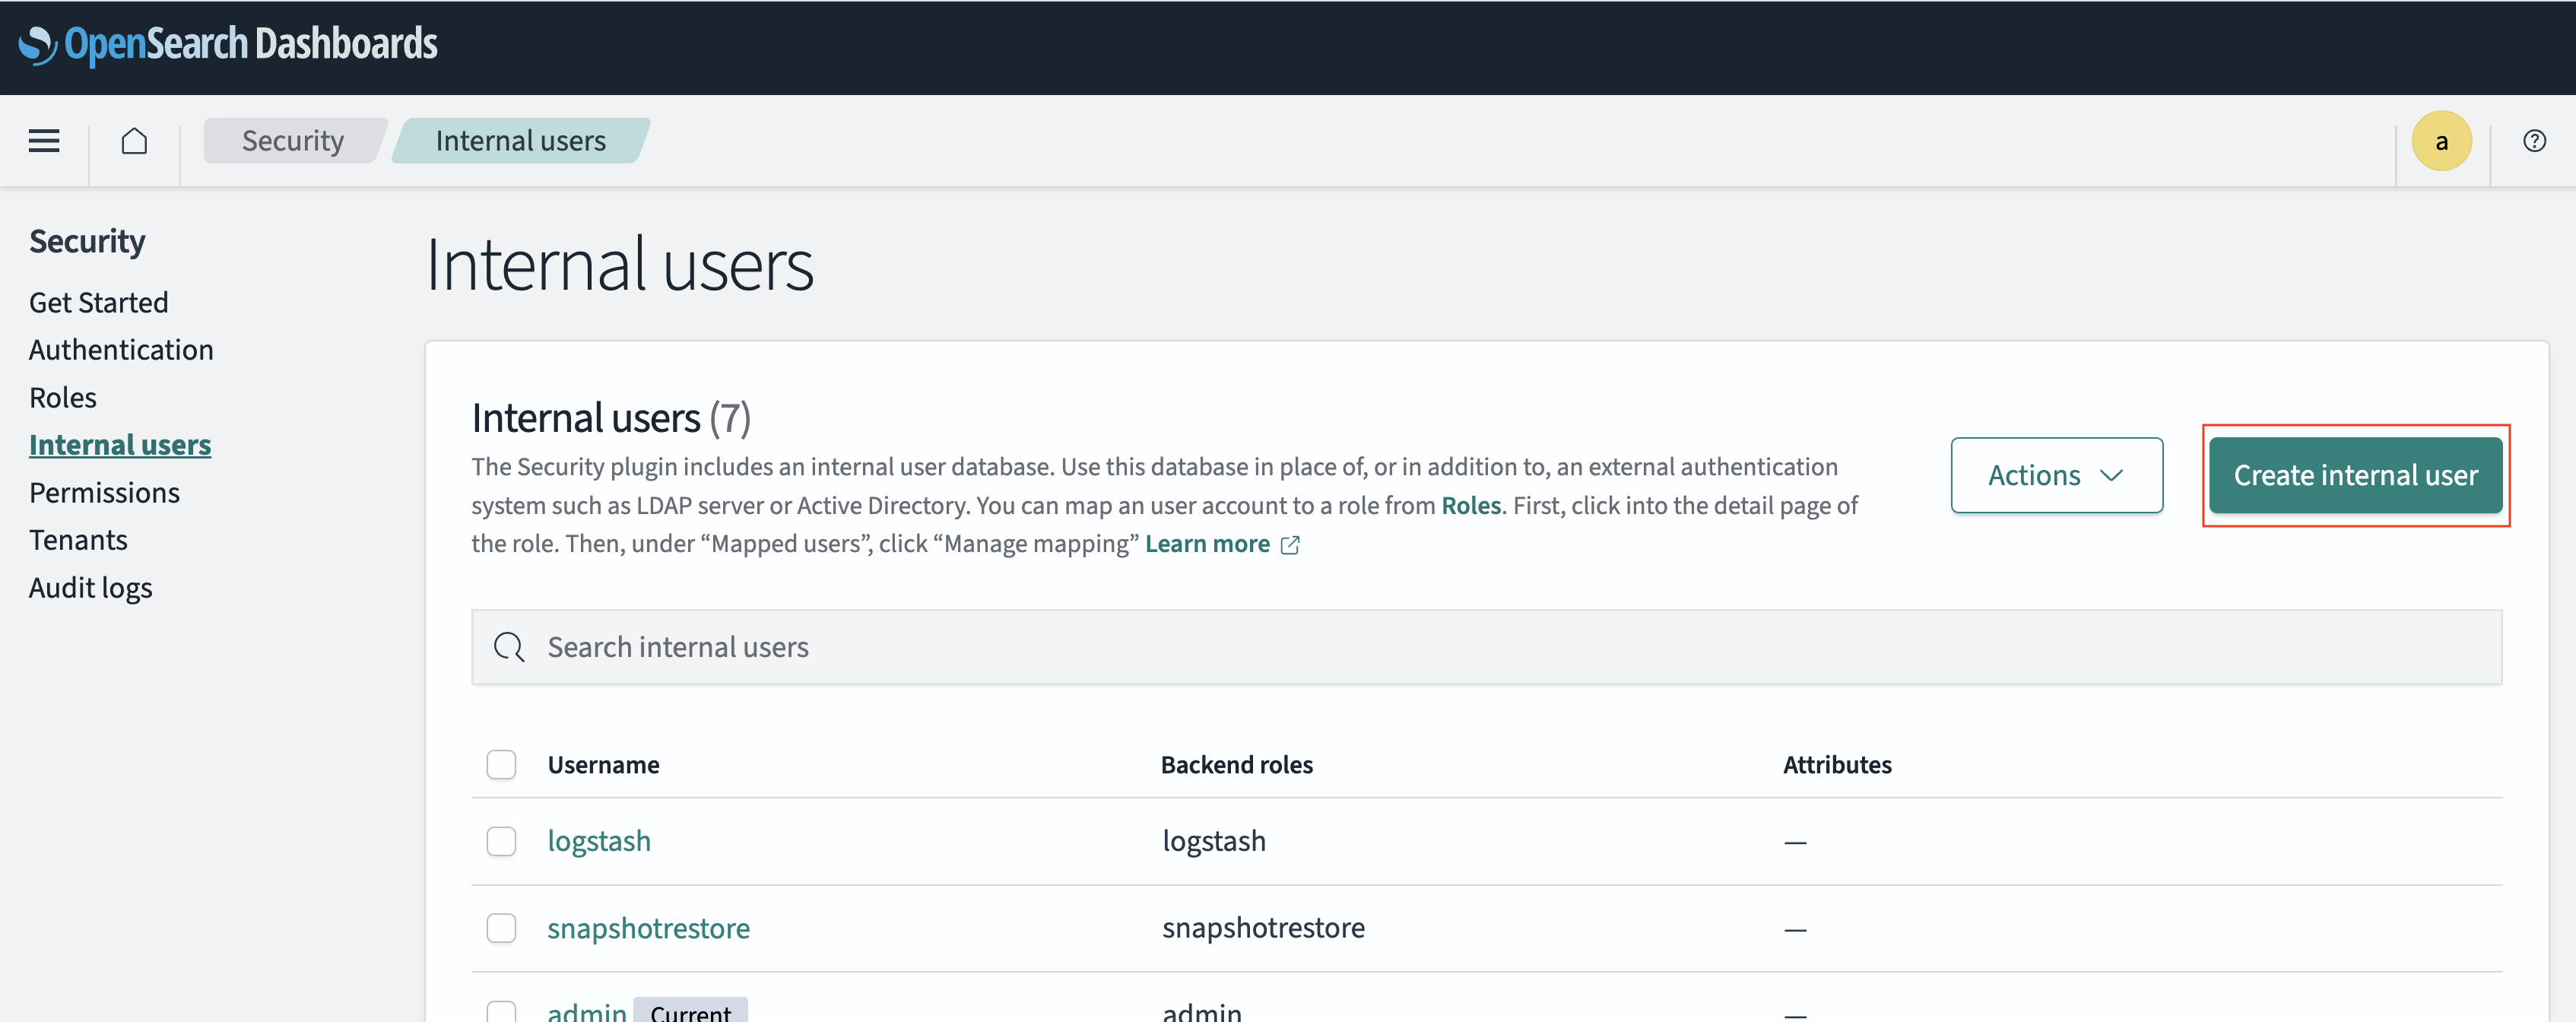Open Roles in sidebar
Screen dimensions: 2576x1022
tap(63, 397)
